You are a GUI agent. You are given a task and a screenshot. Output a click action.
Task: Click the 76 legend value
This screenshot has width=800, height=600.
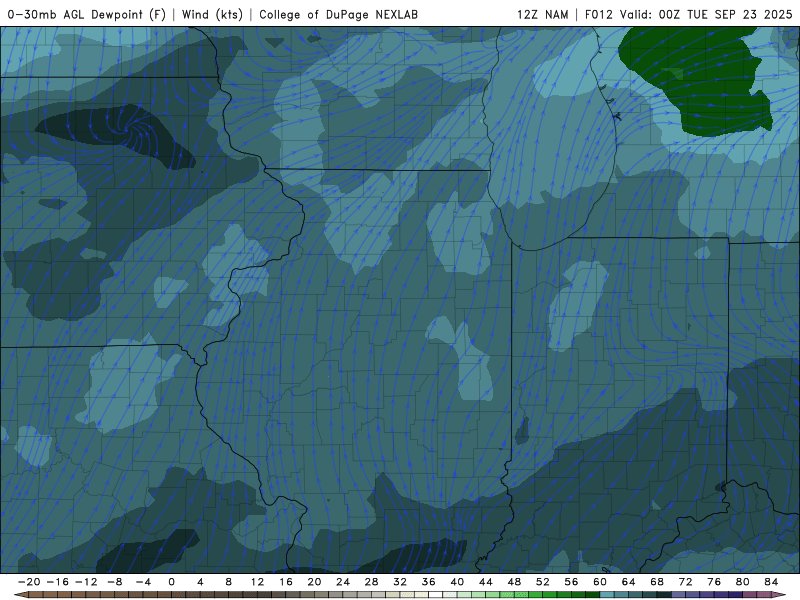point(714,582)
